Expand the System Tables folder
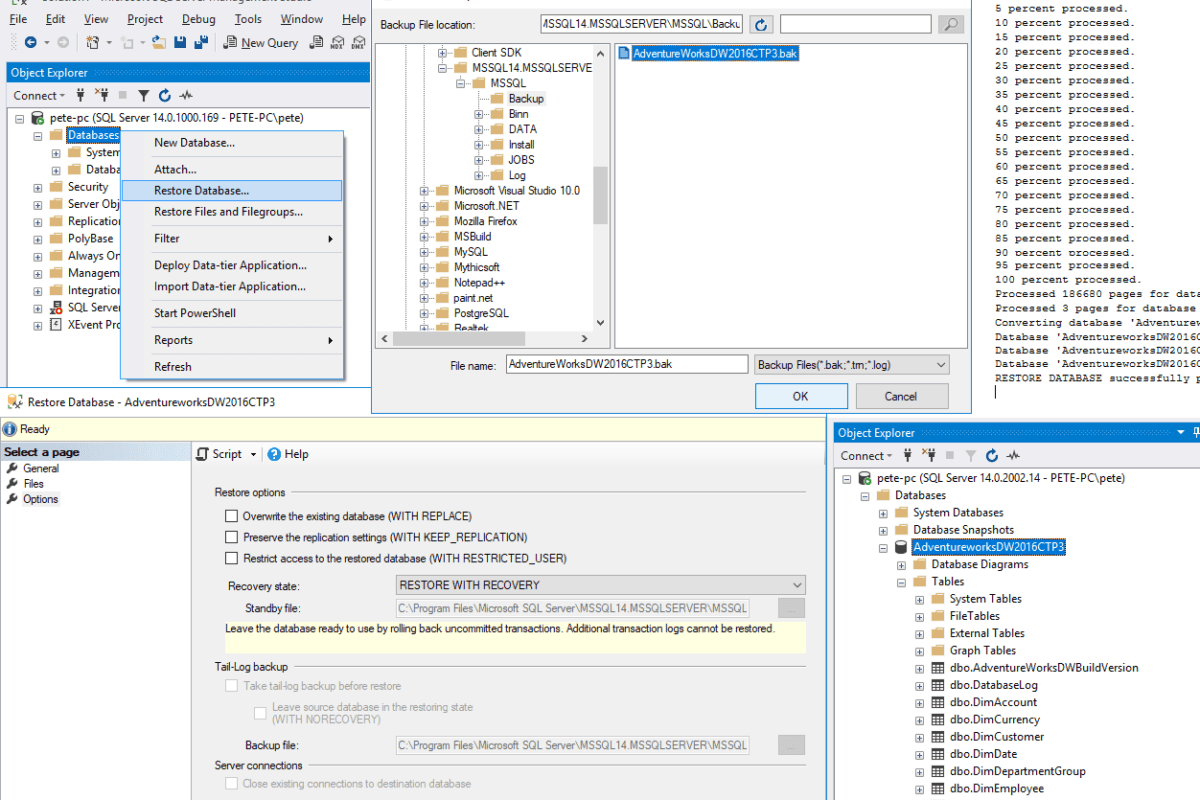Image resolution: width=1200 pixels, height=800 pixels. (920, 599)
